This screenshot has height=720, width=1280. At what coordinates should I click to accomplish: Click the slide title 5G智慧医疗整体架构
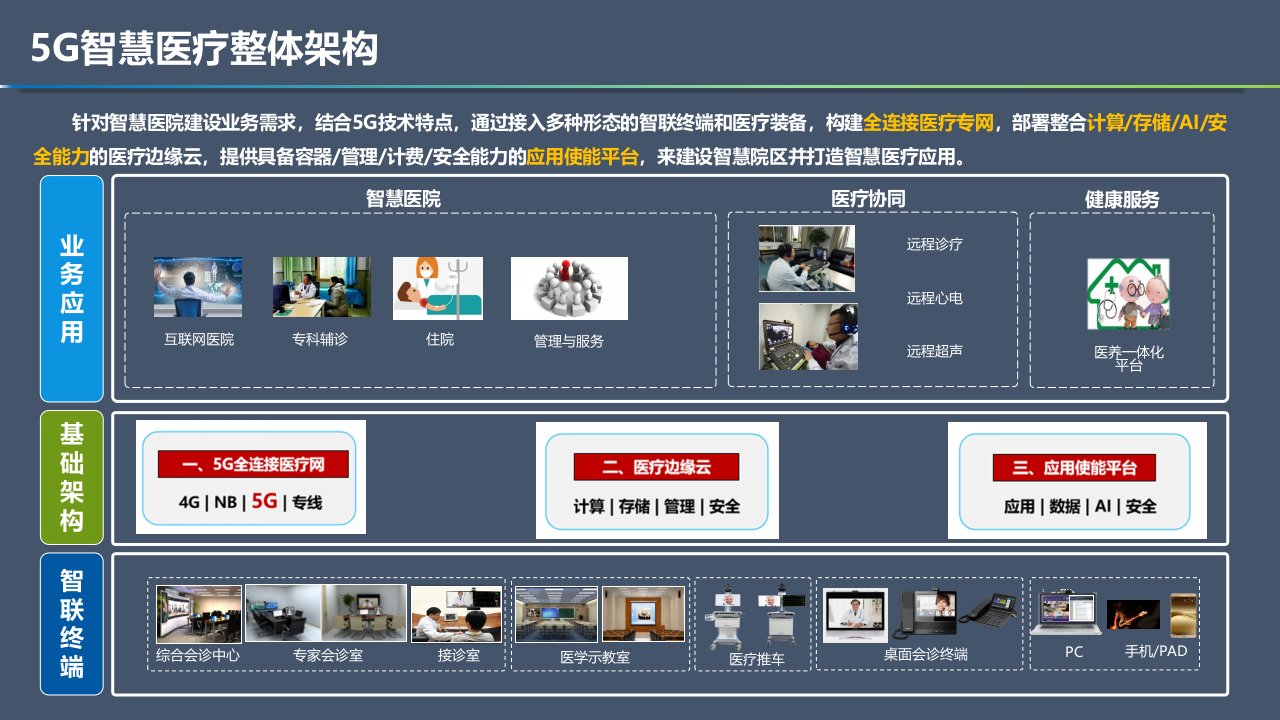tap(204, 47)
